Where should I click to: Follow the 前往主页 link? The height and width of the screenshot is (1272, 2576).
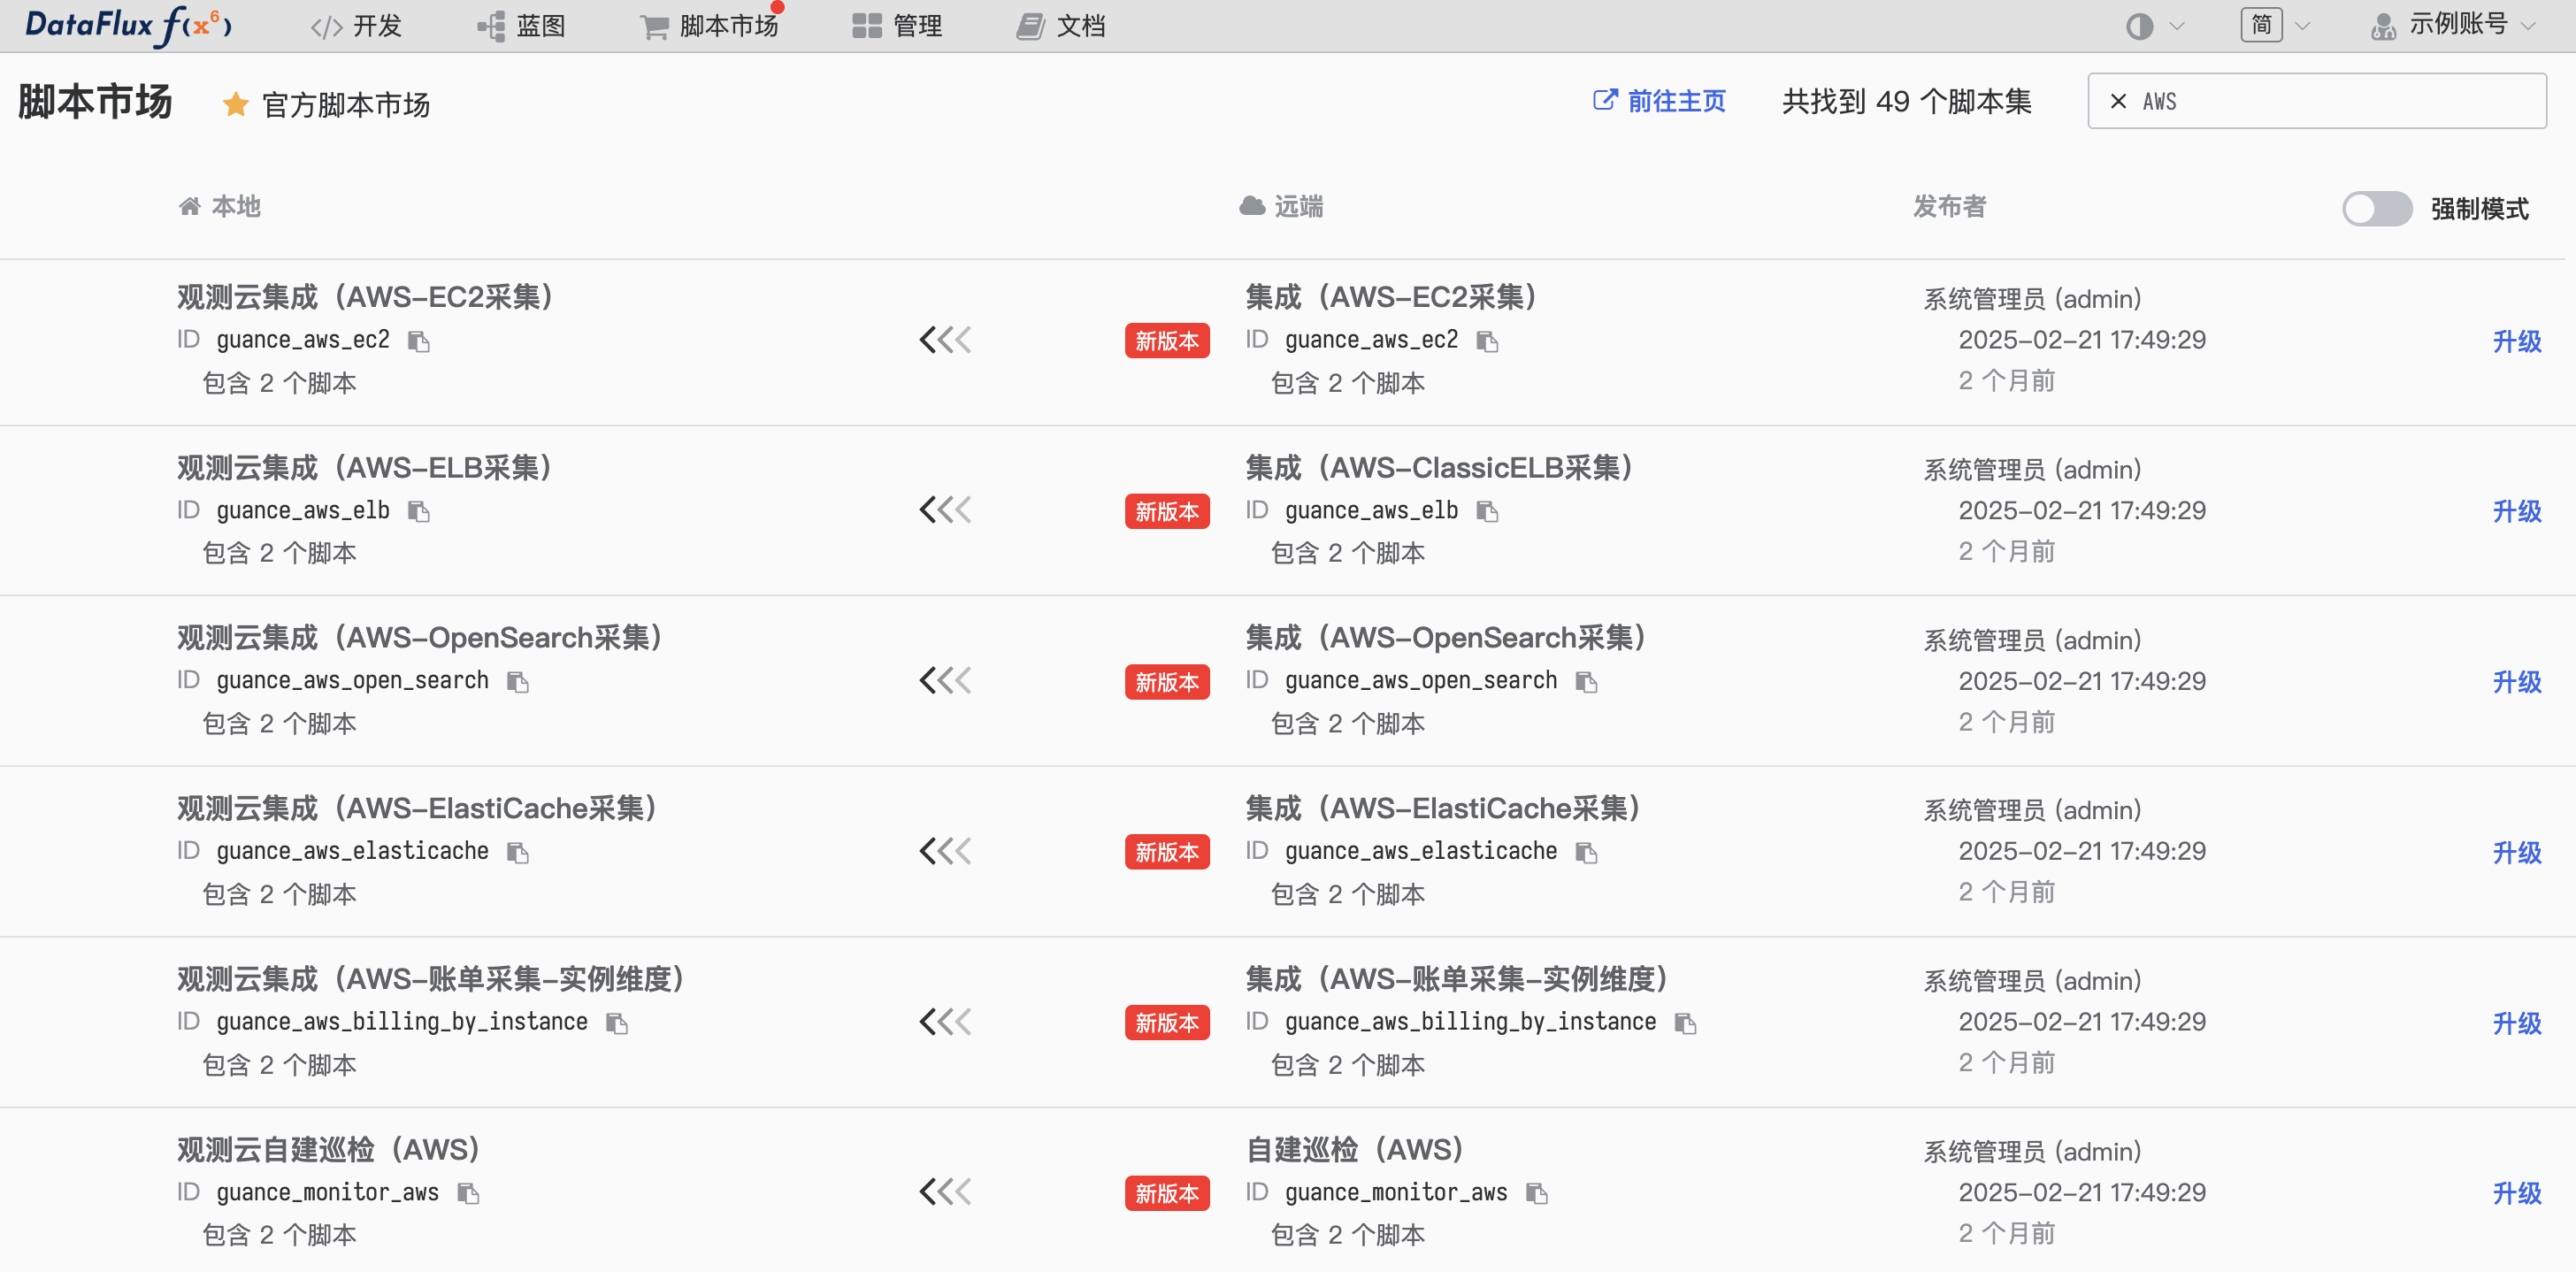[x=1660, y=101]
